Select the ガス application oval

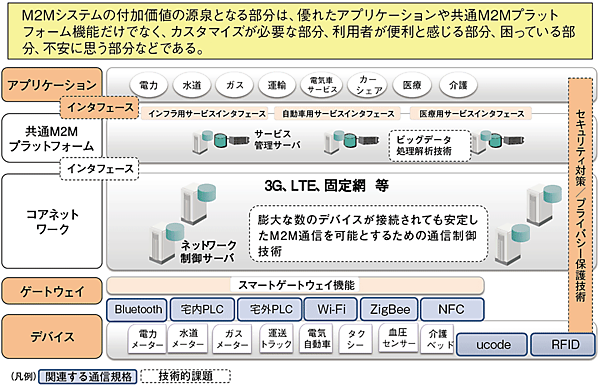click(235, 85)
